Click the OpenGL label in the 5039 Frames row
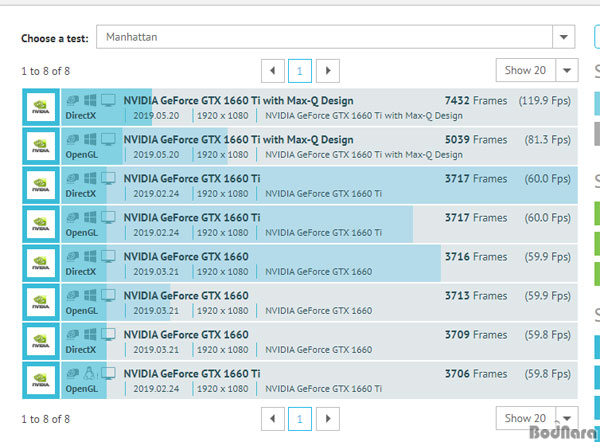 tap(82, 155)
